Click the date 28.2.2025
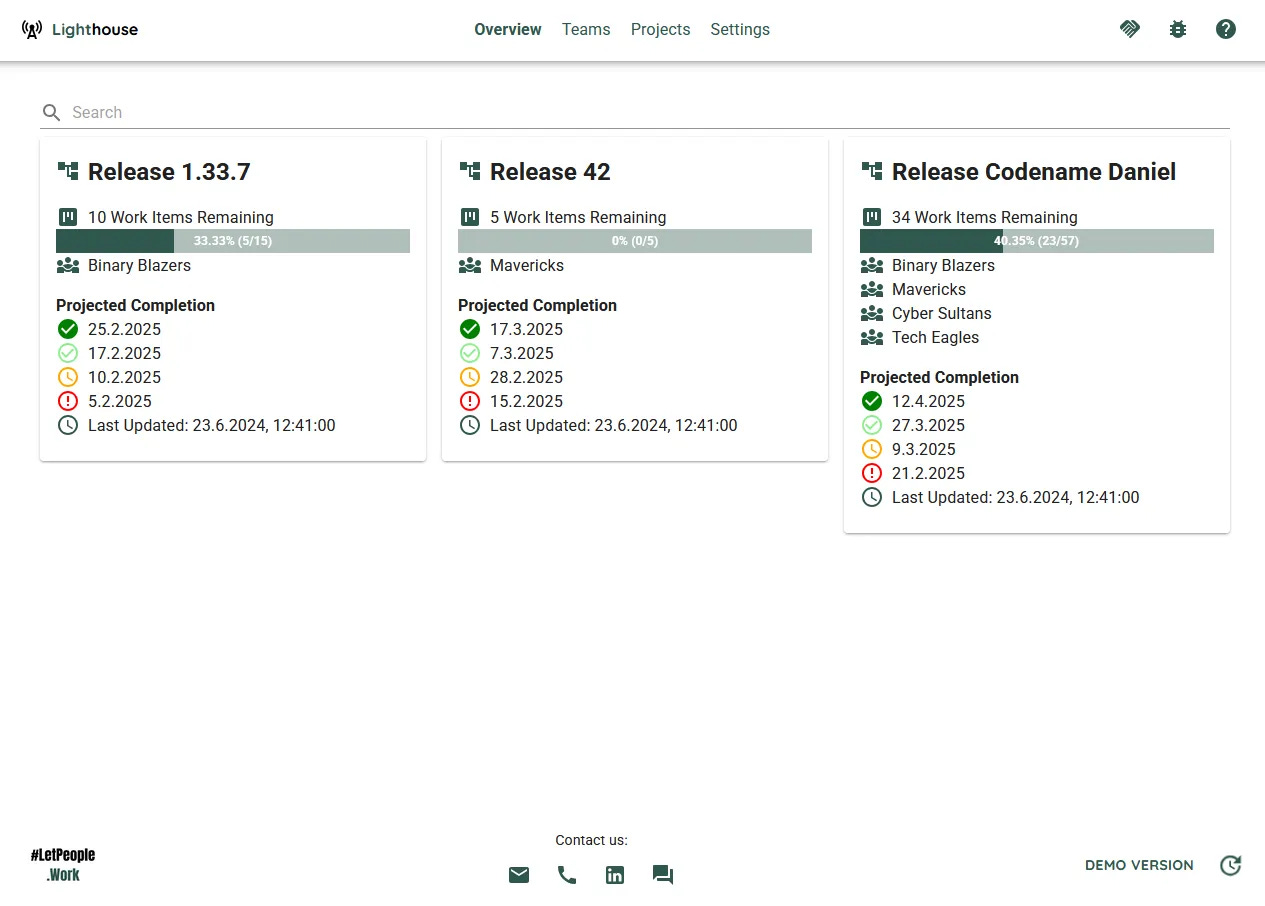Viewport: 1265px width, 906px height. (x=526, y=377)
